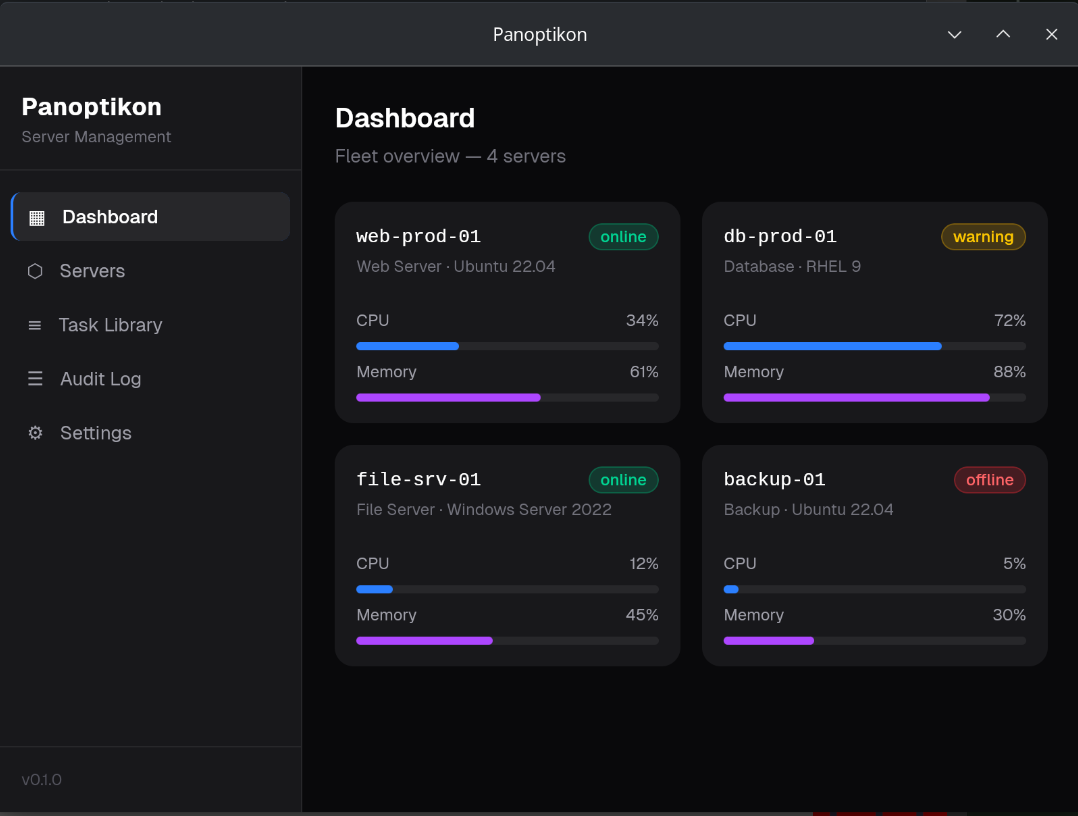Viewport: 1078px width, 816px height.
Task: Click the Audit Log list icon
Action: click(x=35, y=379)
